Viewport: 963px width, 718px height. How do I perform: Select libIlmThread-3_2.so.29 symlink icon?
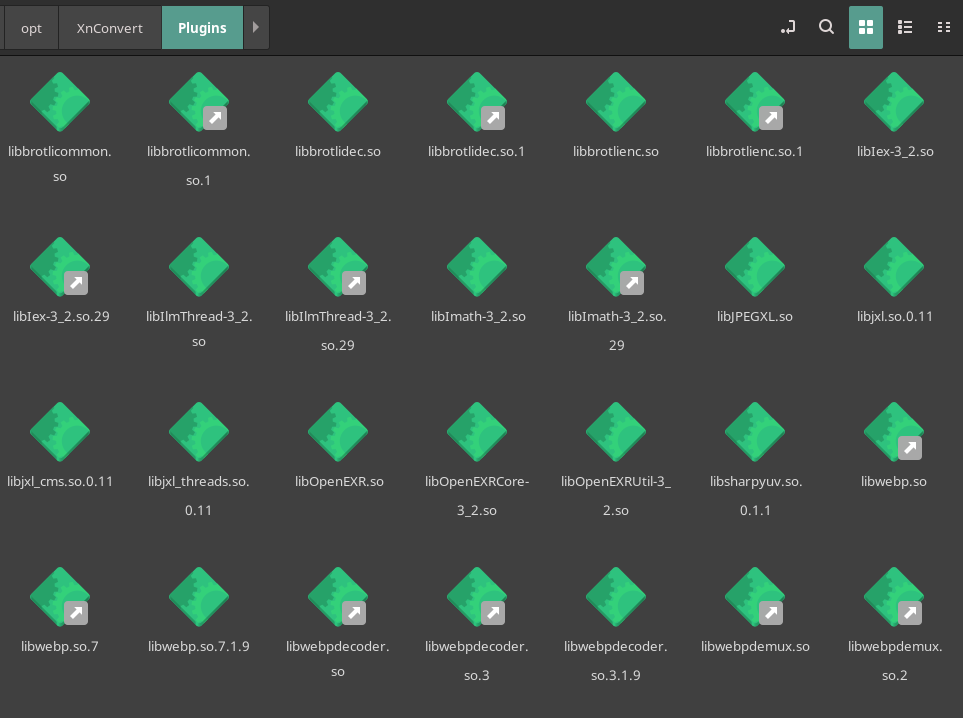click(338, 267)
